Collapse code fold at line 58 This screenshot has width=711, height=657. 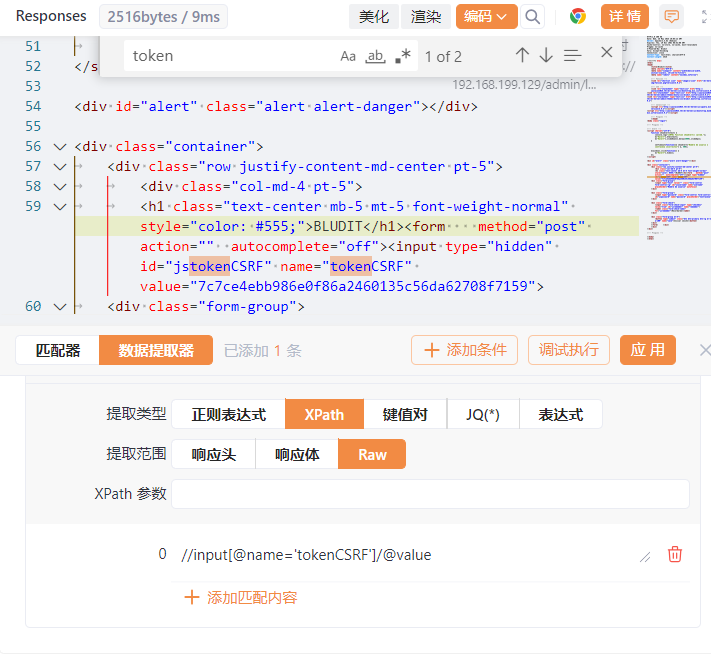60,187
